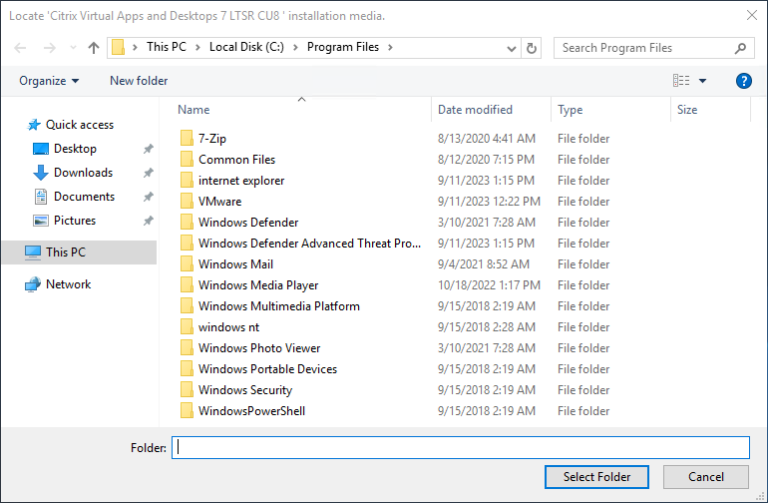Click the change view layout icon

682,81
